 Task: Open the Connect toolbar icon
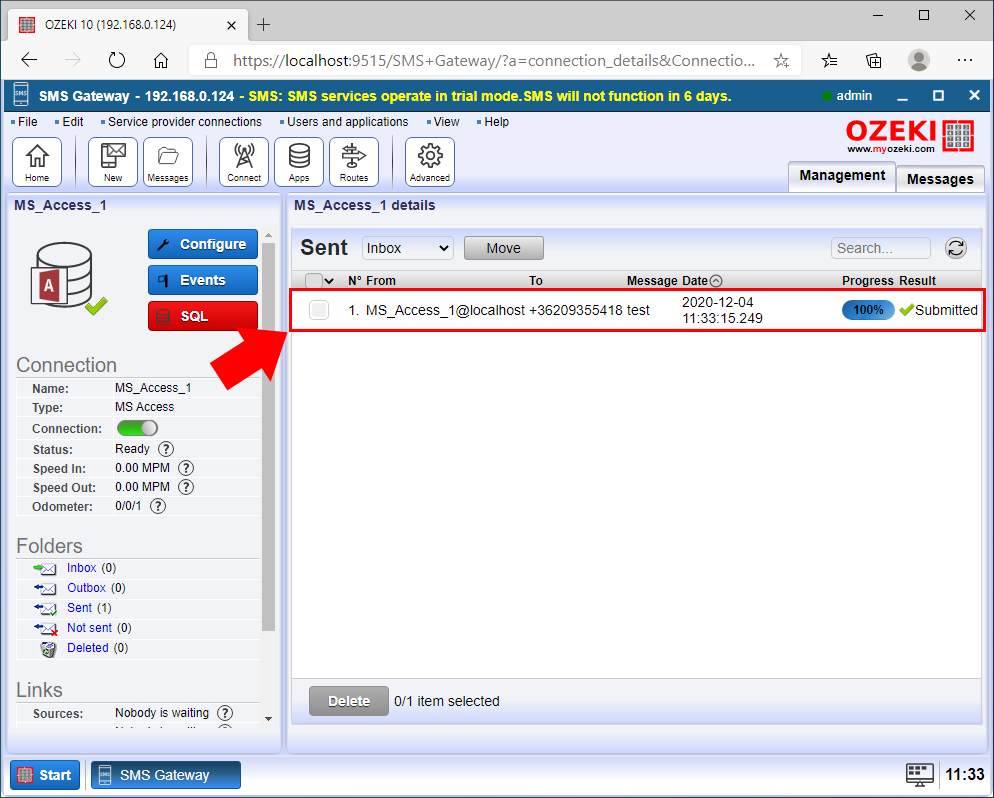tap(243, 161)
